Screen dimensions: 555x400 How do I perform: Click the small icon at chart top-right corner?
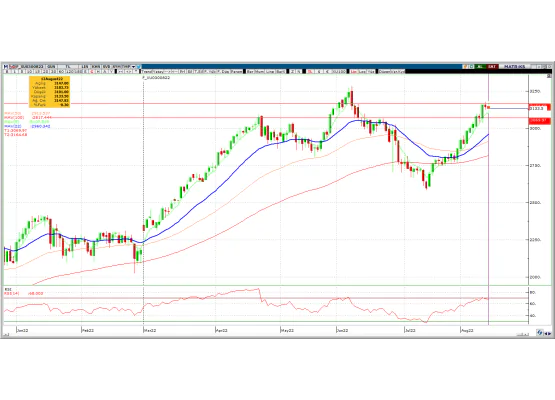point(549,76)
